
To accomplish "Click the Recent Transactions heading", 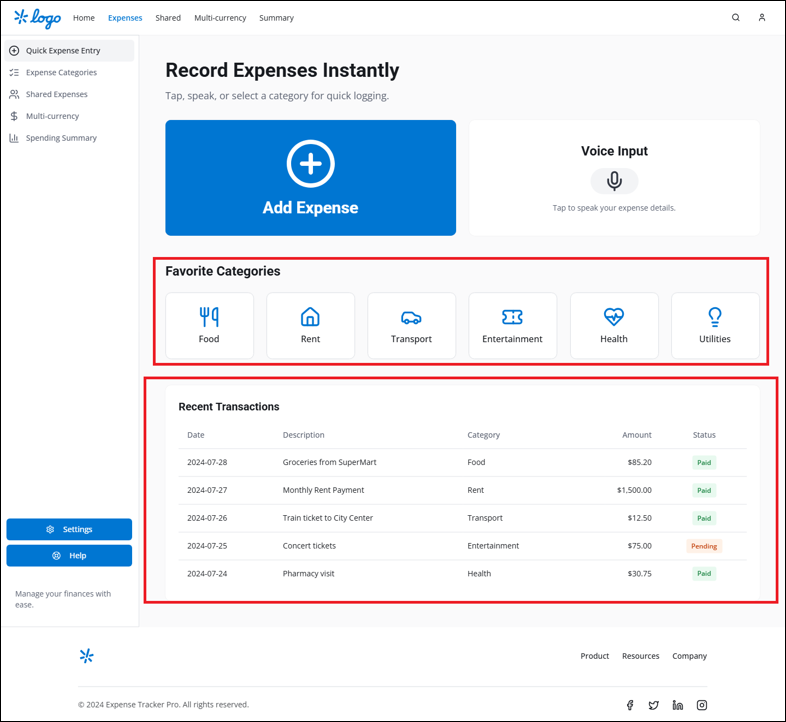I will pyautogui.click(x=229, y=407).
